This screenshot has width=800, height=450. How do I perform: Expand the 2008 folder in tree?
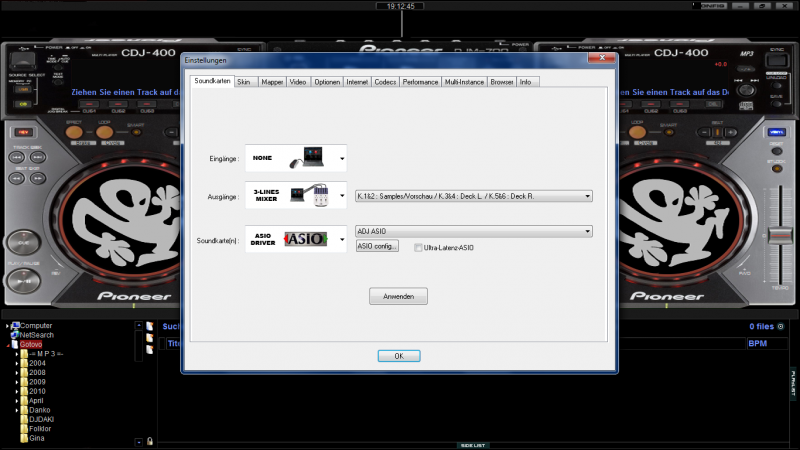(17, 373)
